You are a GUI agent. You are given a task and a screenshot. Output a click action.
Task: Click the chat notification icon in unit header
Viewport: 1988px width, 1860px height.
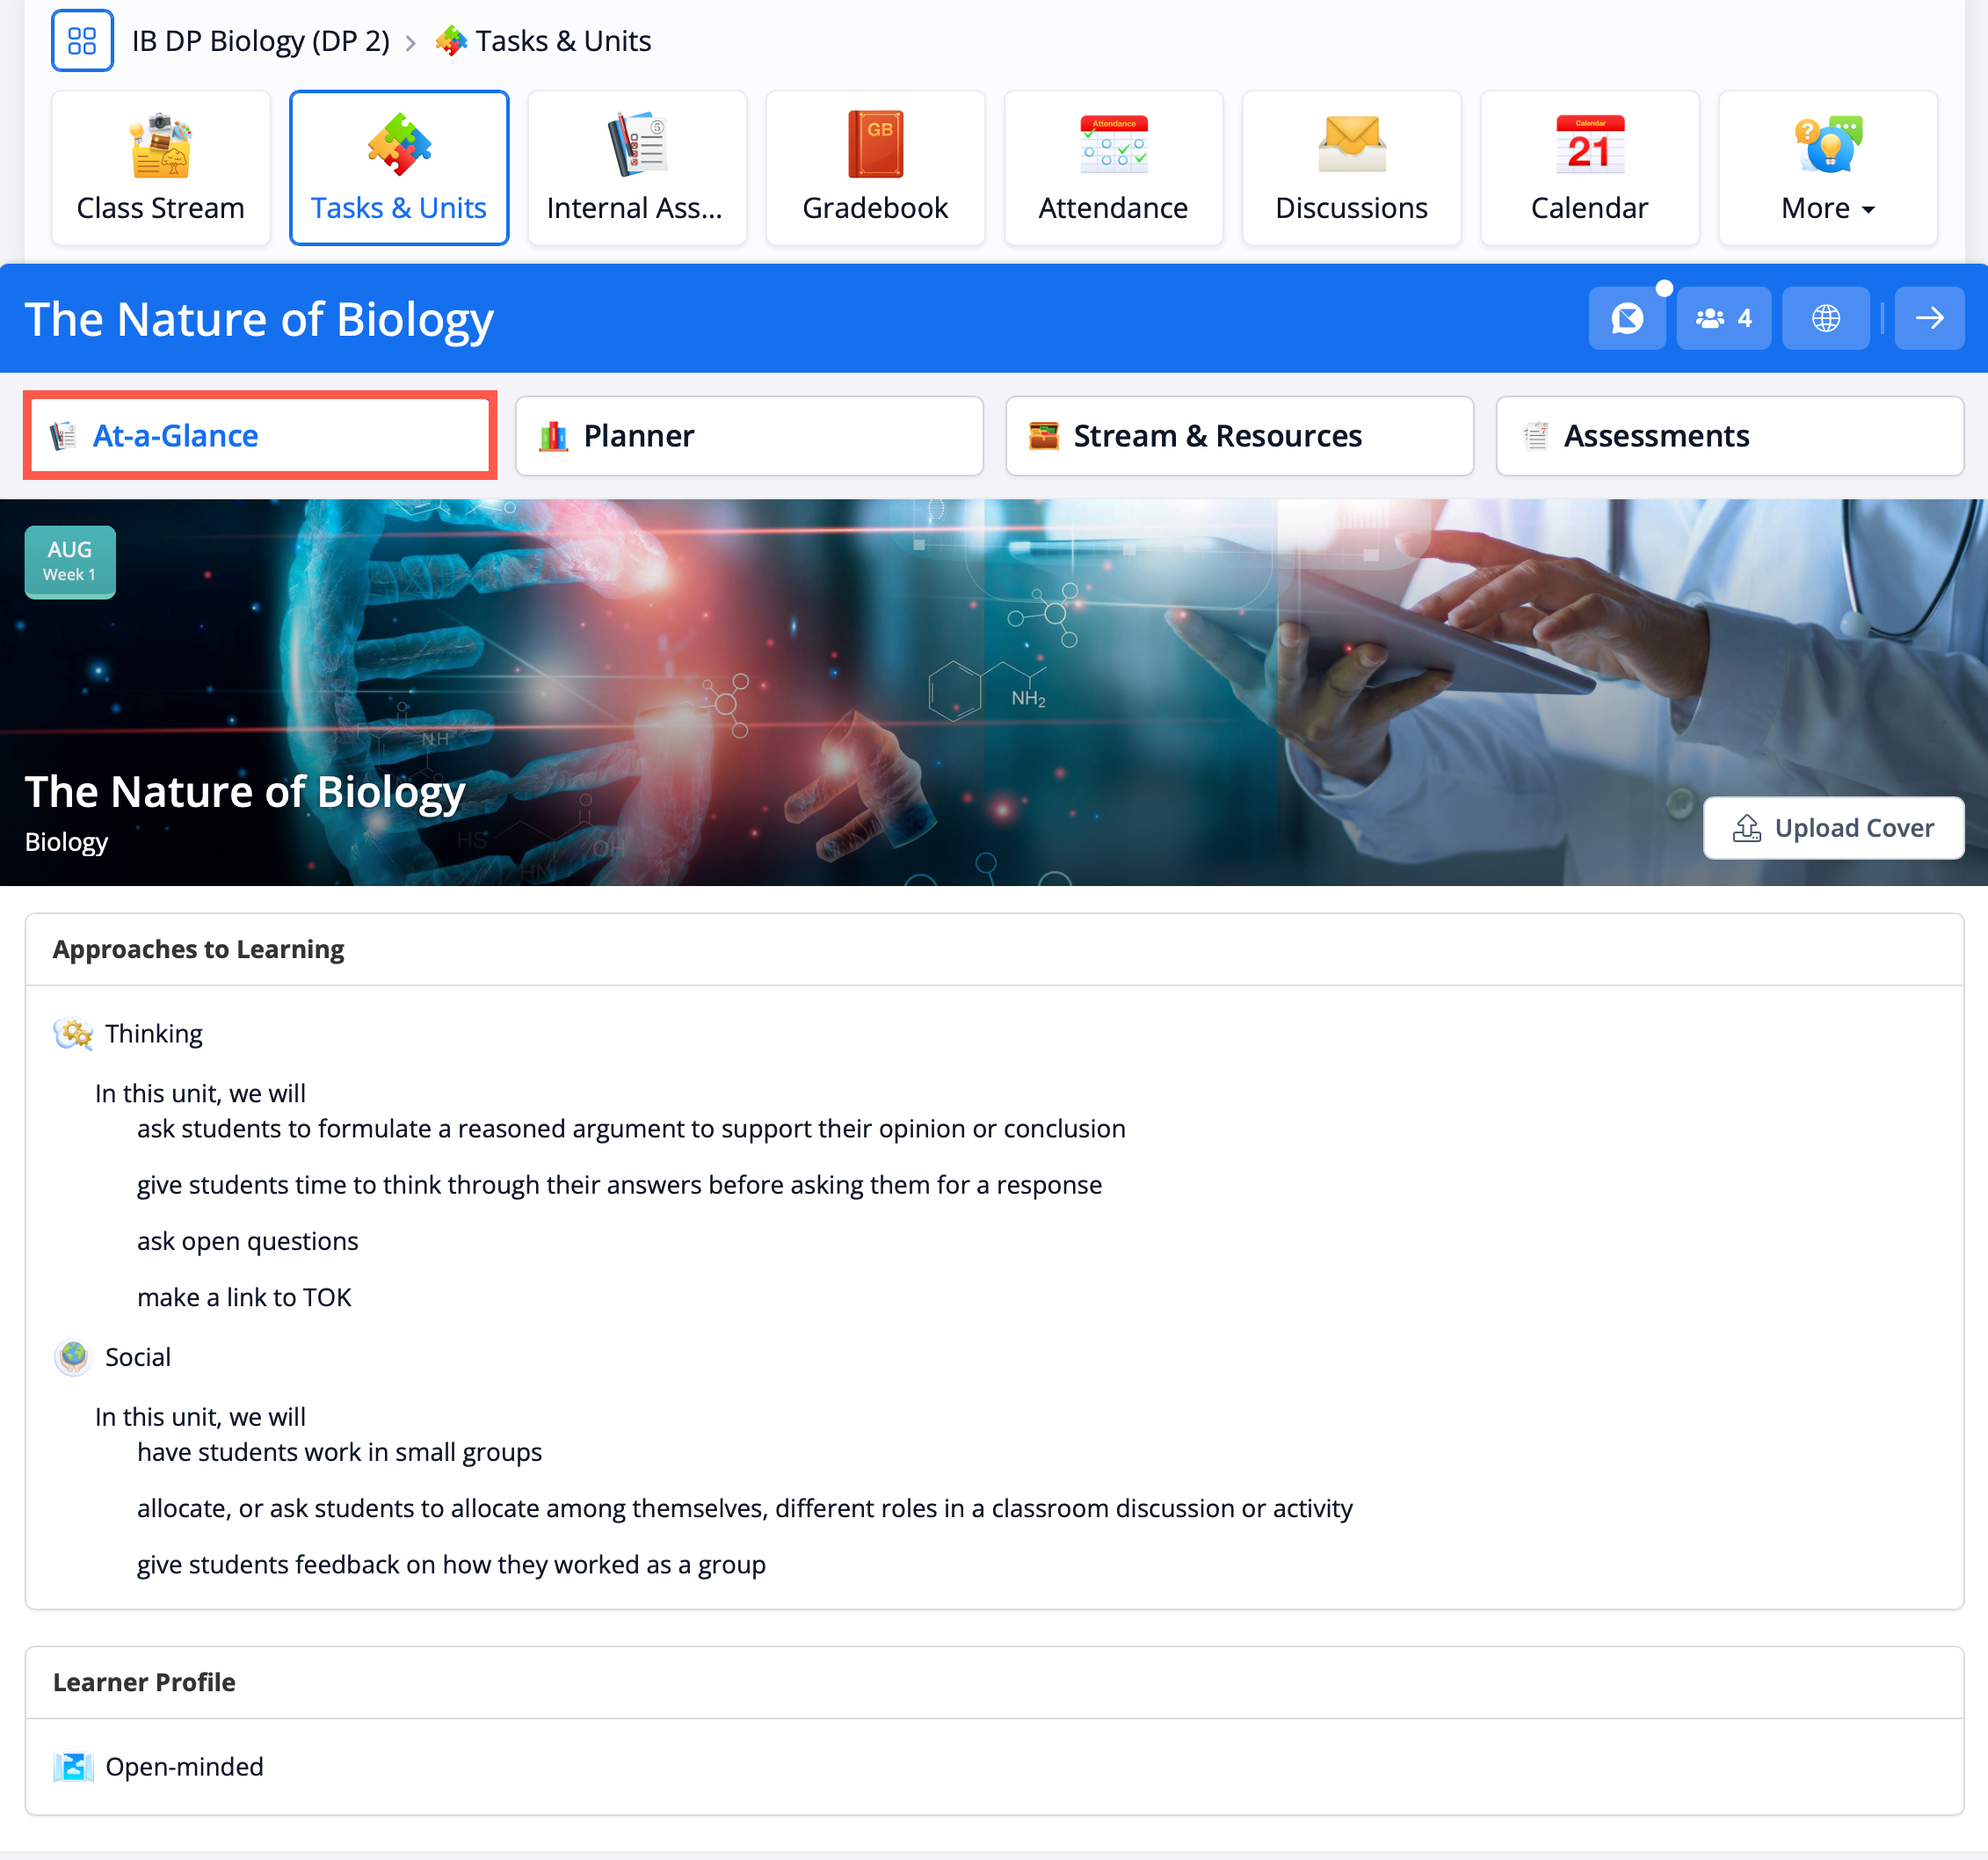pyautogui.click(x=1627, y=318)
